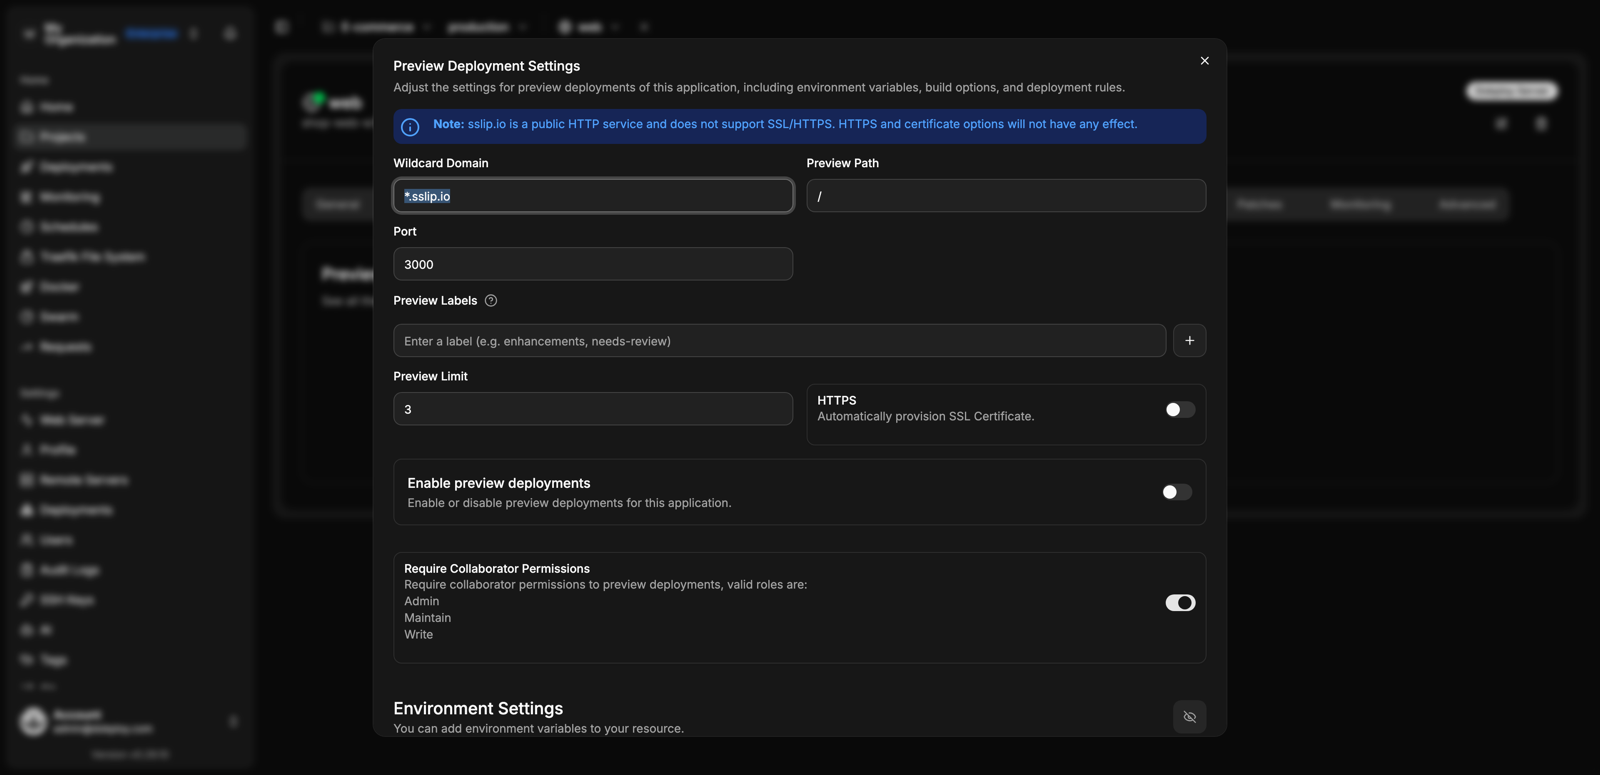Click the info icon in the sslip.io note
Viewport: 1600px width, 775px height.
pos(410,127)
